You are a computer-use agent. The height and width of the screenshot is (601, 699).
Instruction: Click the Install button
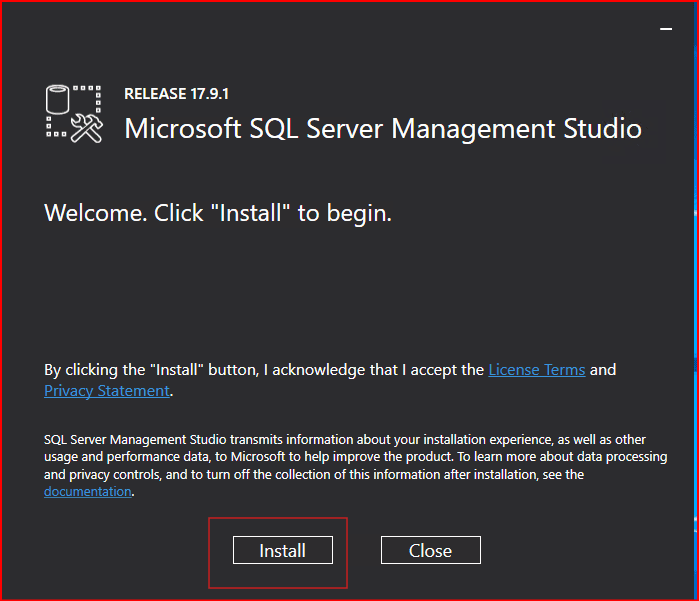282,551
